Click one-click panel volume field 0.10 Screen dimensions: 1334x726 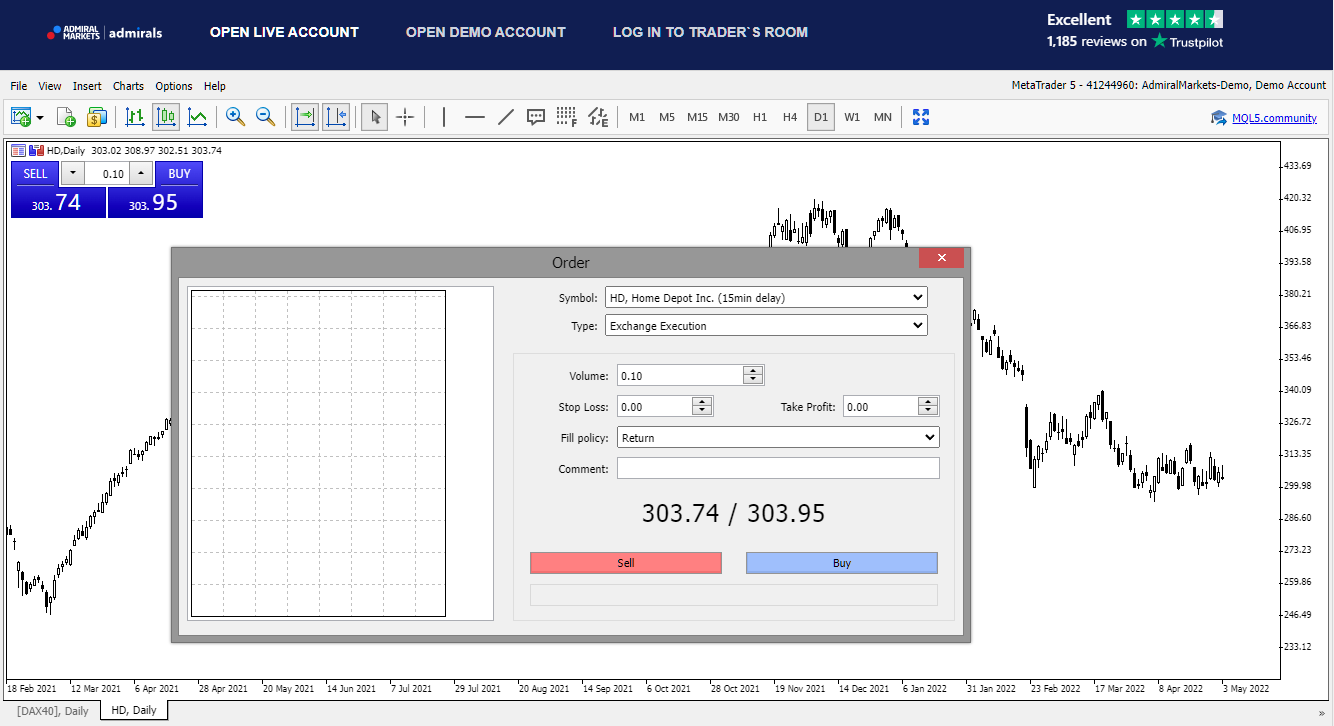107,174
